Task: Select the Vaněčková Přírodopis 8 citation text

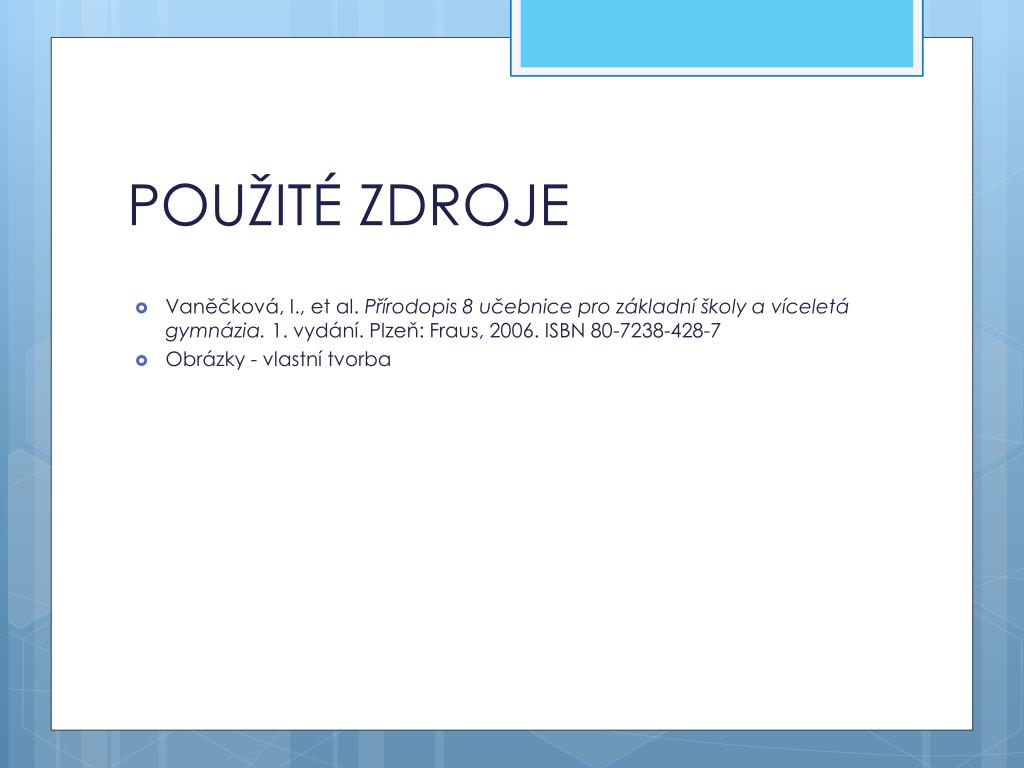Action: coord(507,318)
